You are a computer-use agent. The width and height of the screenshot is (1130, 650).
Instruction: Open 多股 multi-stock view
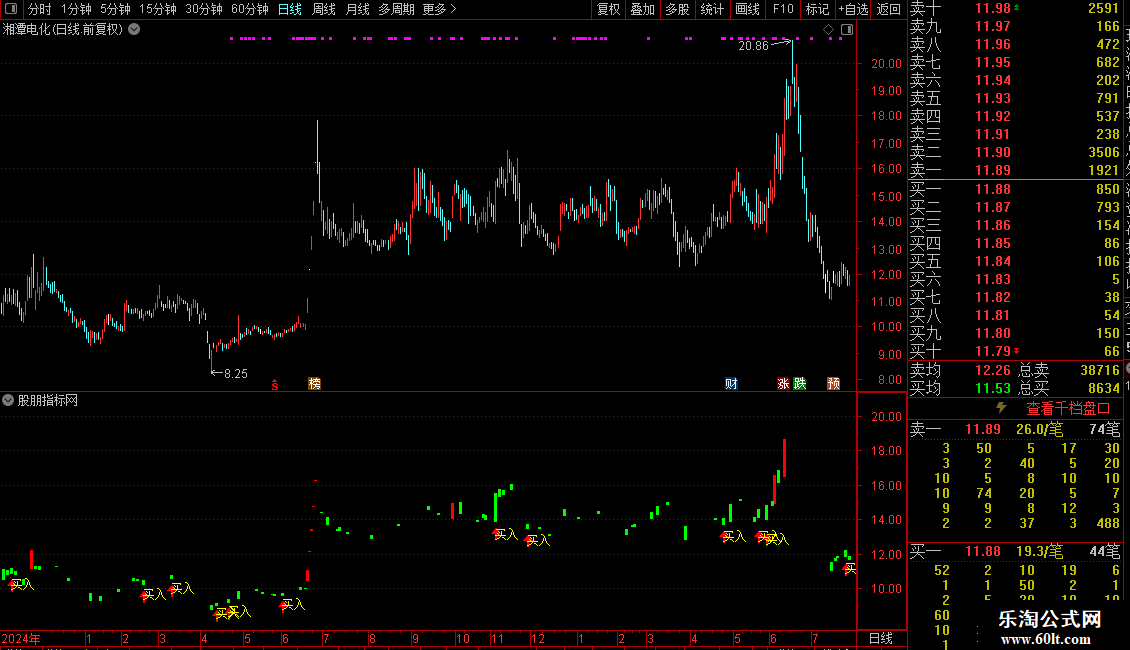[x=677, y=9]
